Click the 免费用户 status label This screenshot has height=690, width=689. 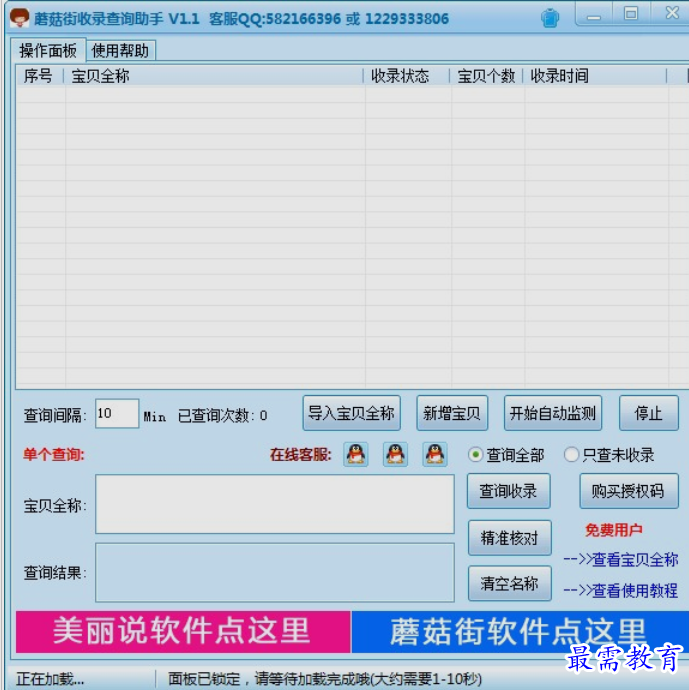614,530
